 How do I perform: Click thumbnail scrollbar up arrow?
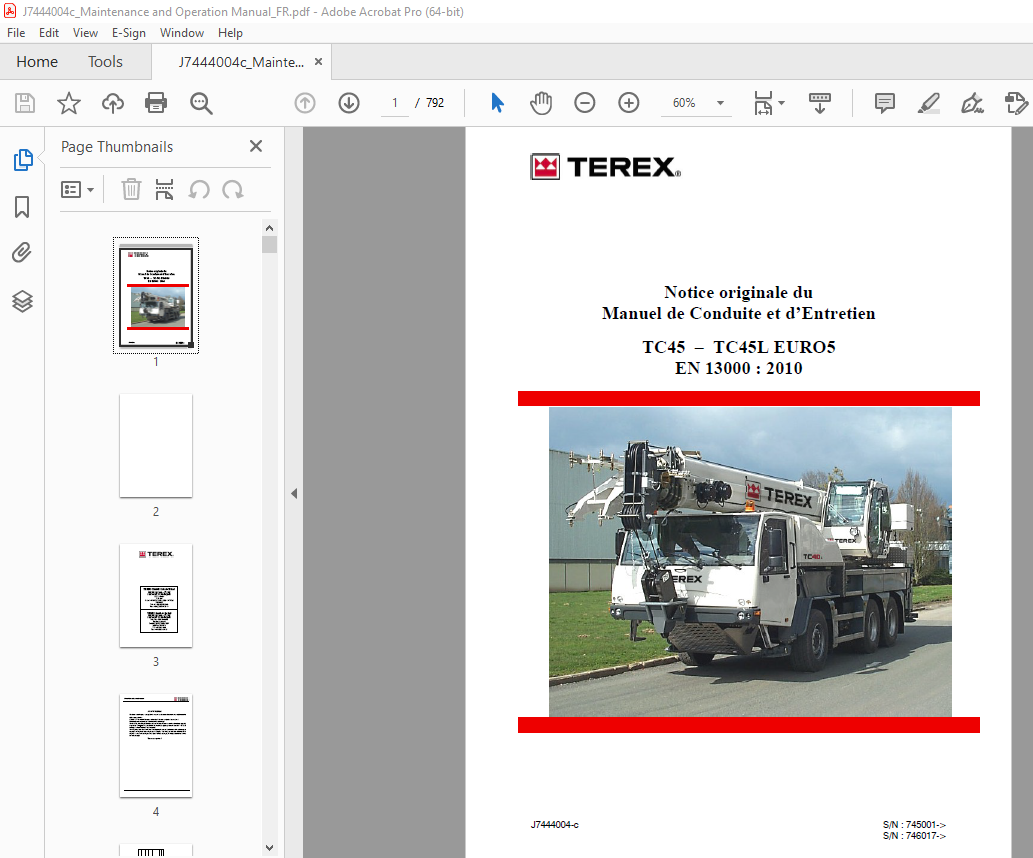[x=269, y=228]
